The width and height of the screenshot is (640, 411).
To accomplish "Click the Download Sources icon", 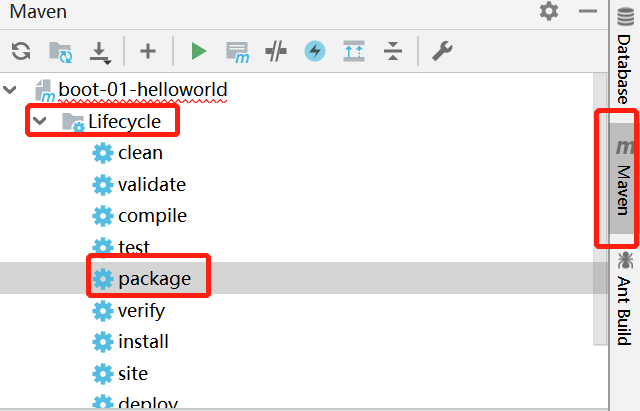I will (101, 51).
